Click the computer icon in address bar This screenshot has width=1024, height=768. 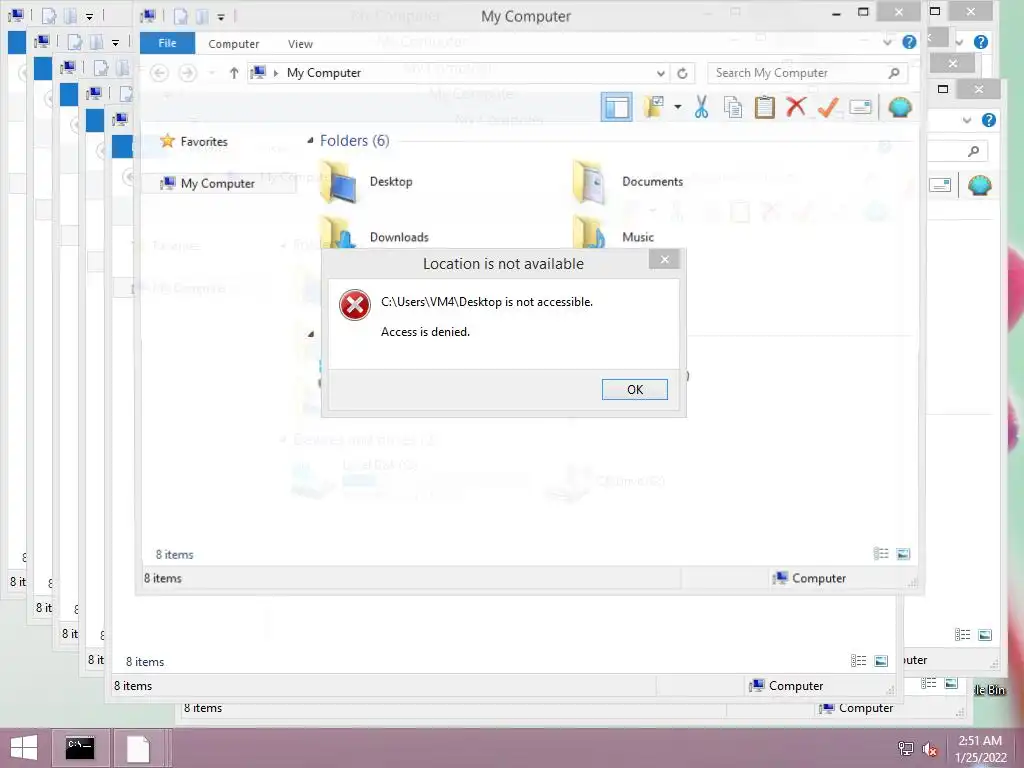pyautogui.click(x=259, y=72)
